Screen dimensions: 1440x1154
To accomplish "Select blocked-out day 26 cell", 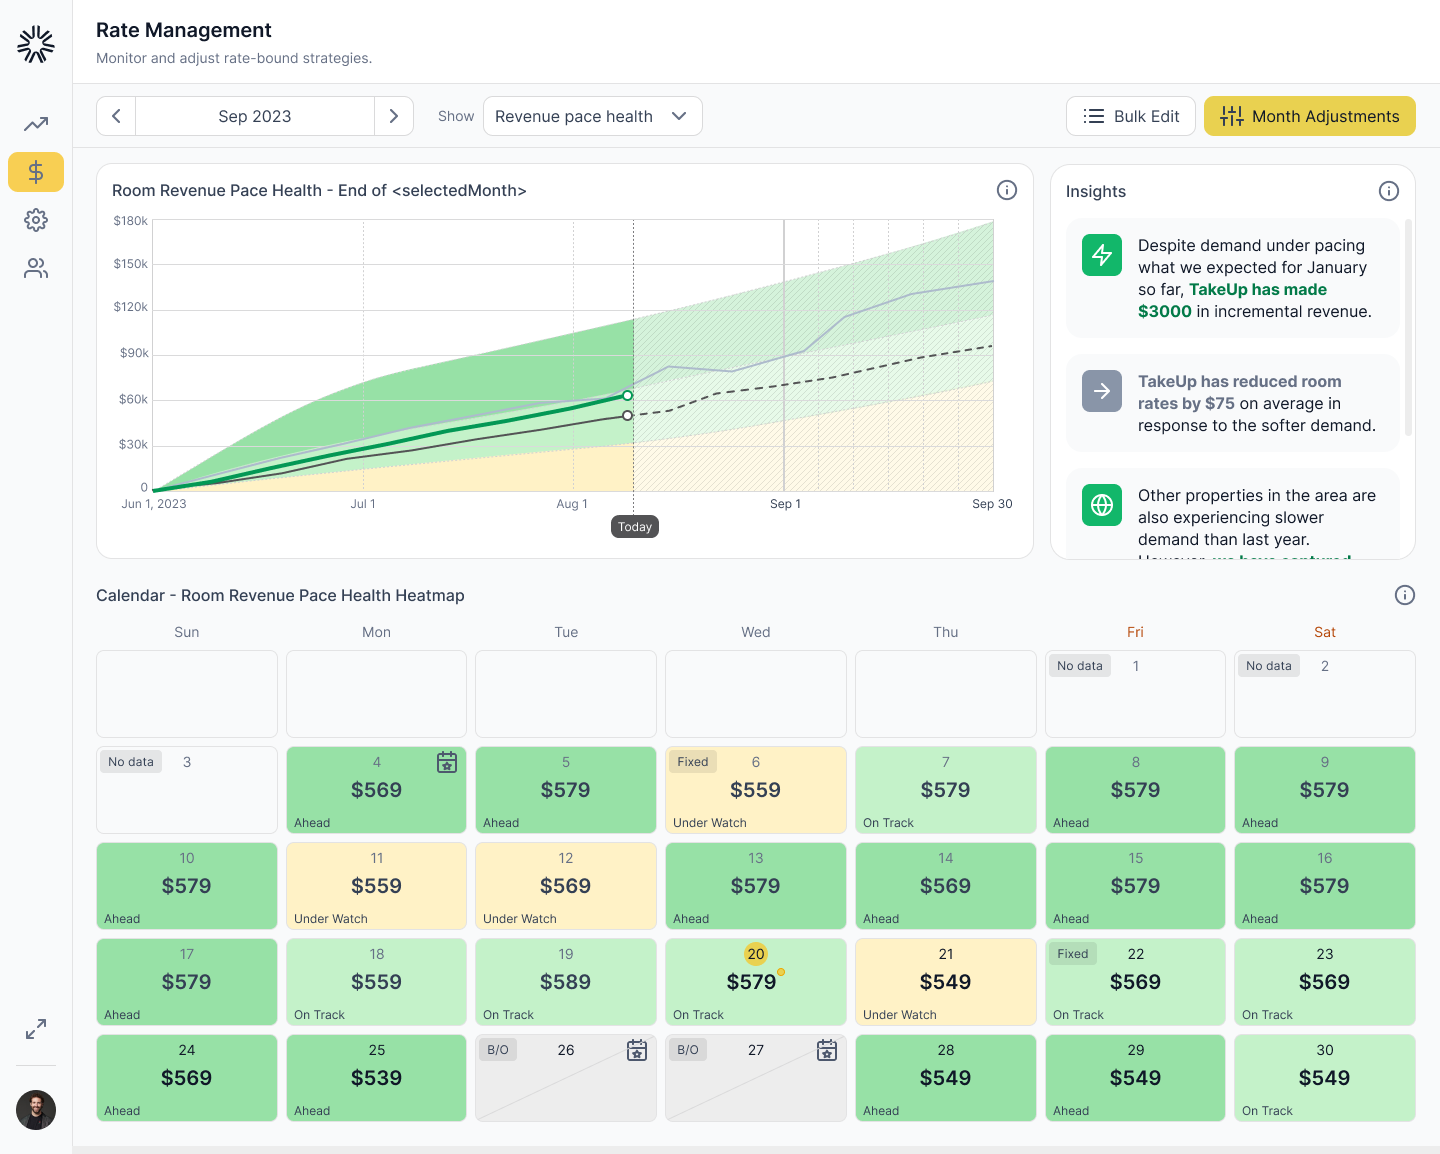I will (x=566, y=1078).
